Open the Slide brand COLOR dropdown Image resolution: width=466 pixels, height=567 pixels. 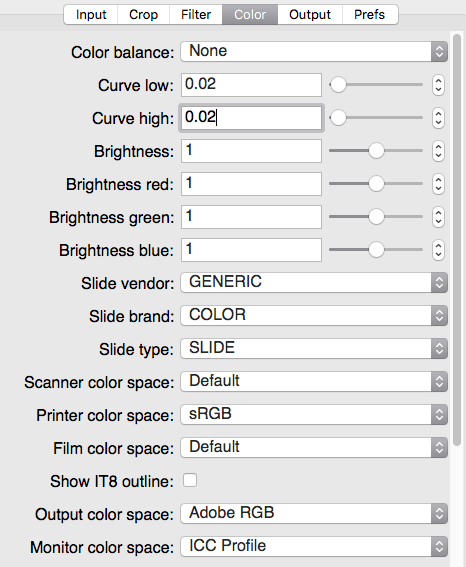tap(314, 315)
